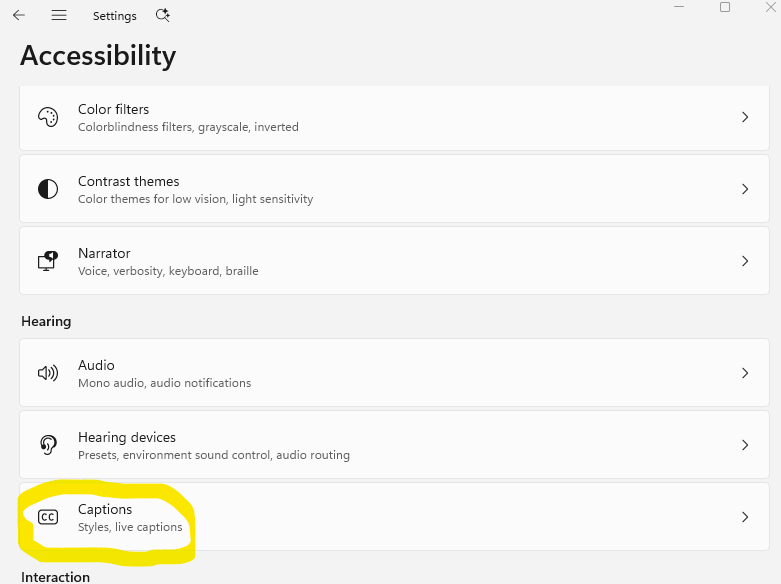This screenshot has width=781, height=584.
Task: Expand the Color filters row chevron
Action: coord(745,117)
